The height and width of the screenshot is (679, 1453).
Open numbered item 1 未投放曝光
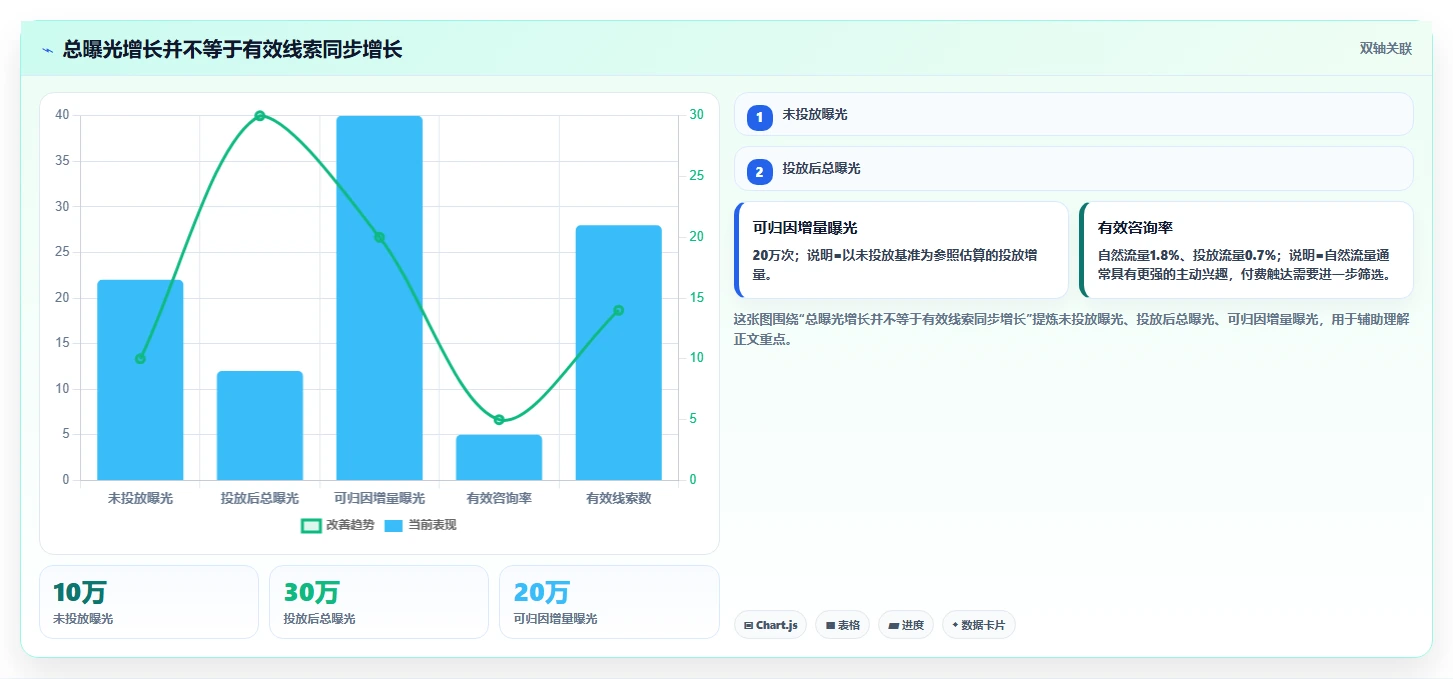[1073, 114]
